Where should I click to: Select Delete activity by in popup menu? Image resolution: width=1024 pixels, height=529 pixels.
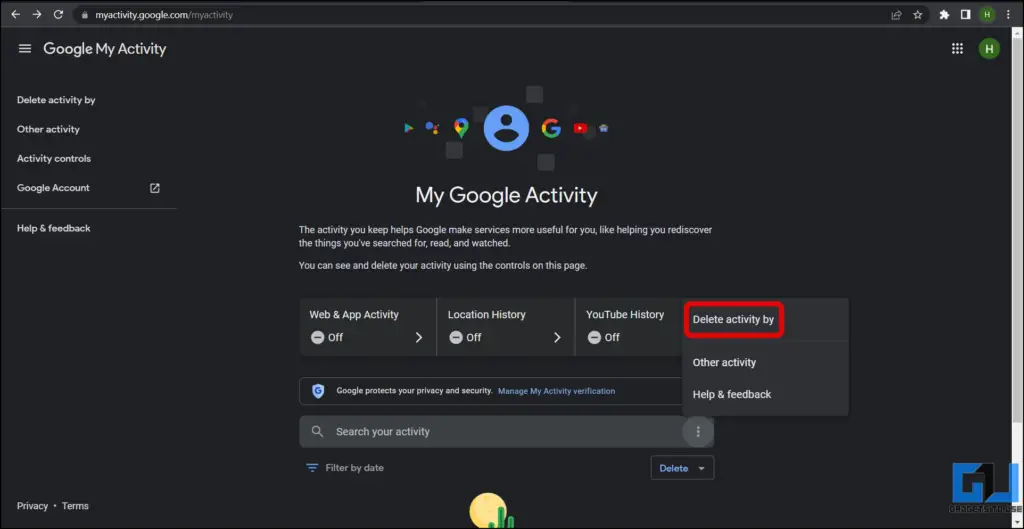(x=733, y=320)
